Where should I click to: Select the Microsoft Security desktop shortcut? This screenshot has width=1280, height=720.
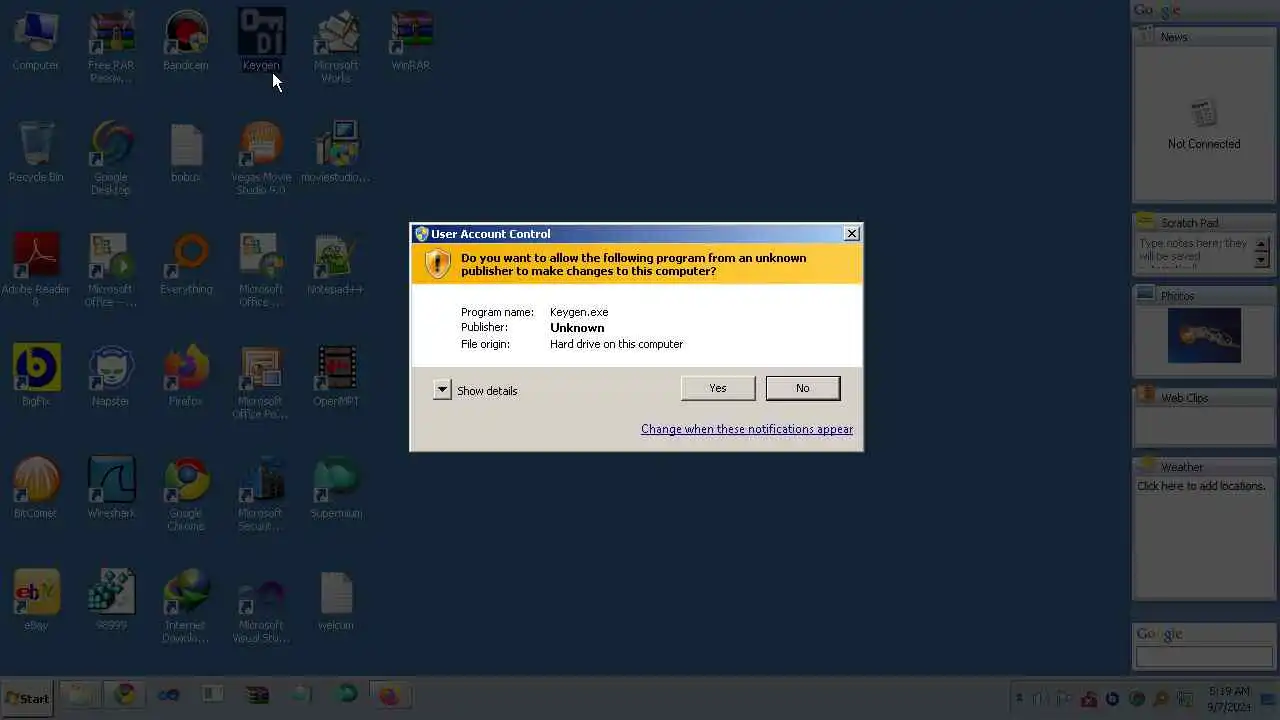(x=261, y=495)
